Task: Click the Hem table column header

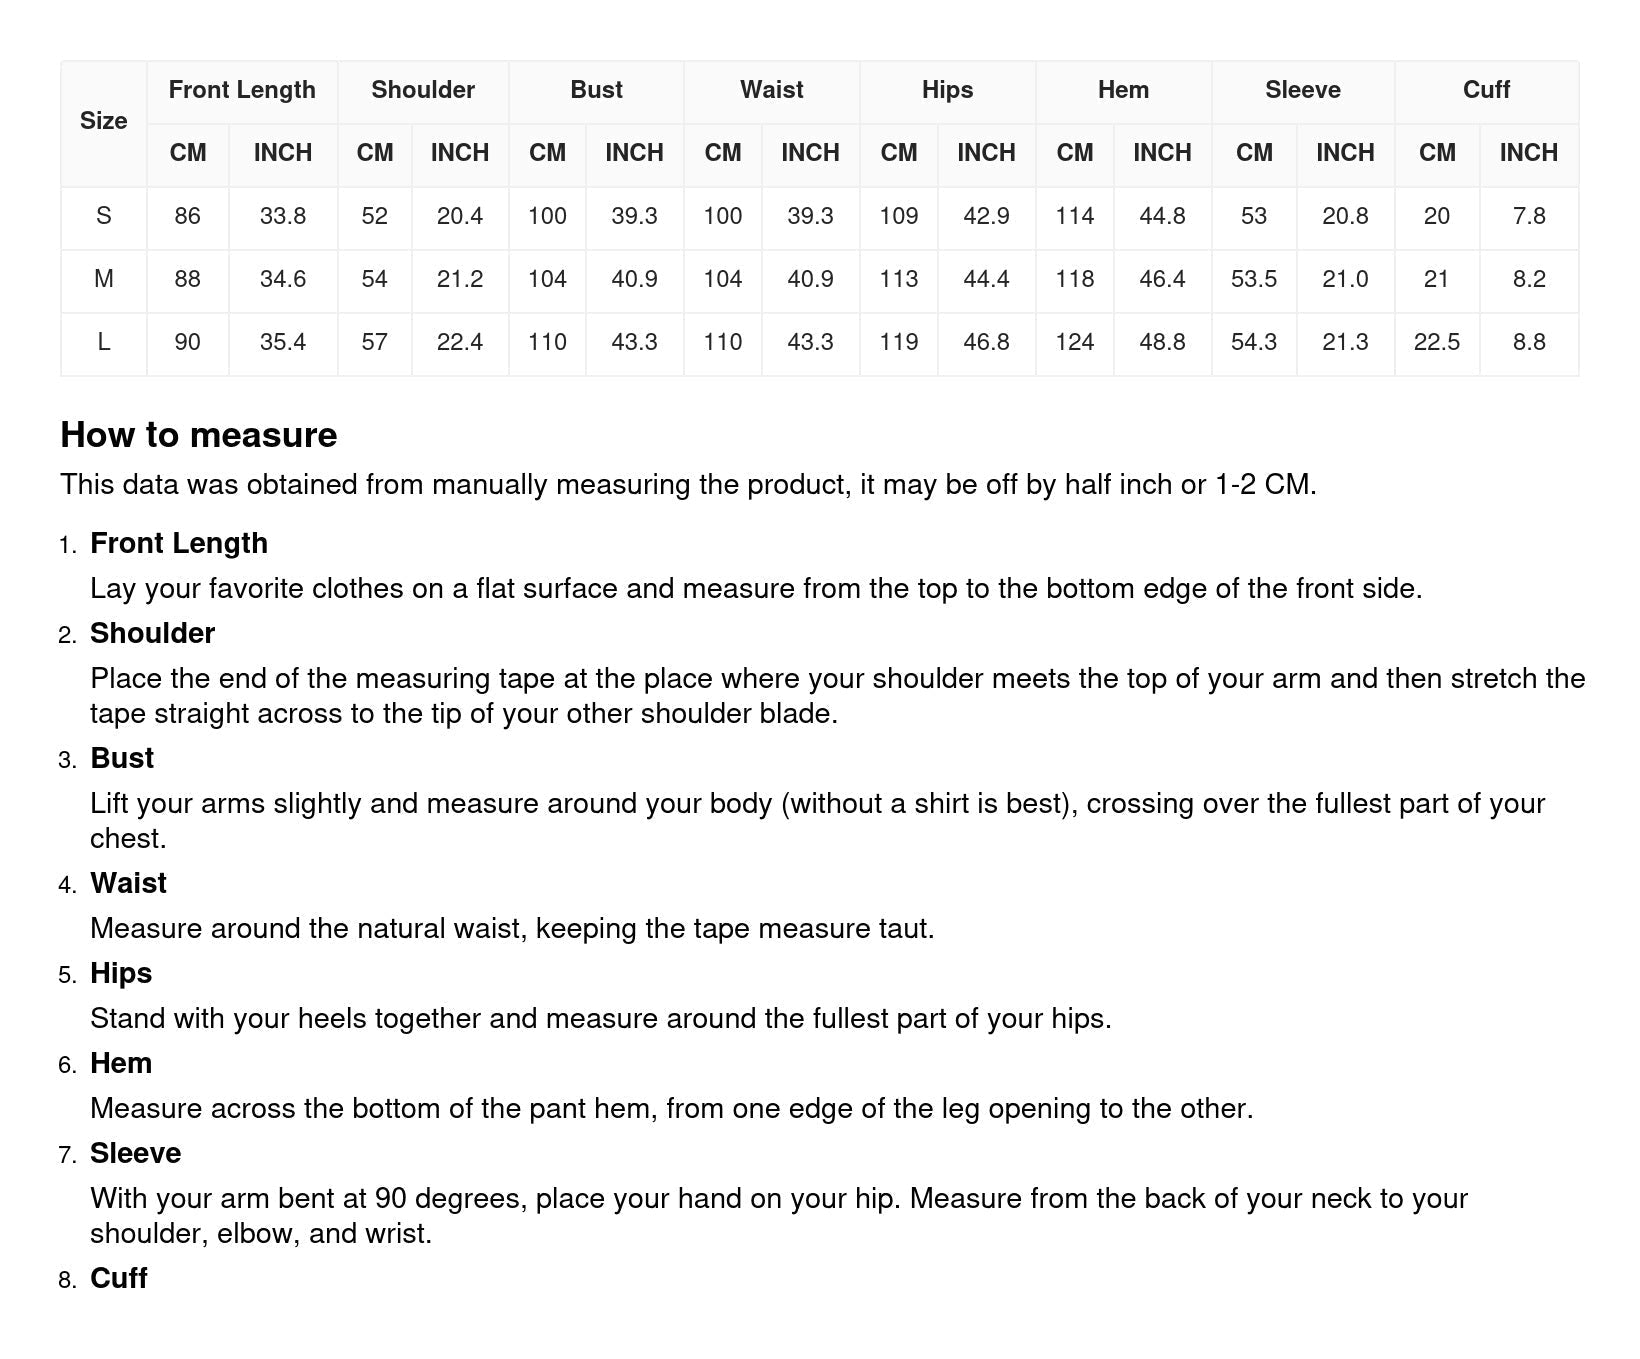Action: pyautogui.click(x=1123, y=90)
